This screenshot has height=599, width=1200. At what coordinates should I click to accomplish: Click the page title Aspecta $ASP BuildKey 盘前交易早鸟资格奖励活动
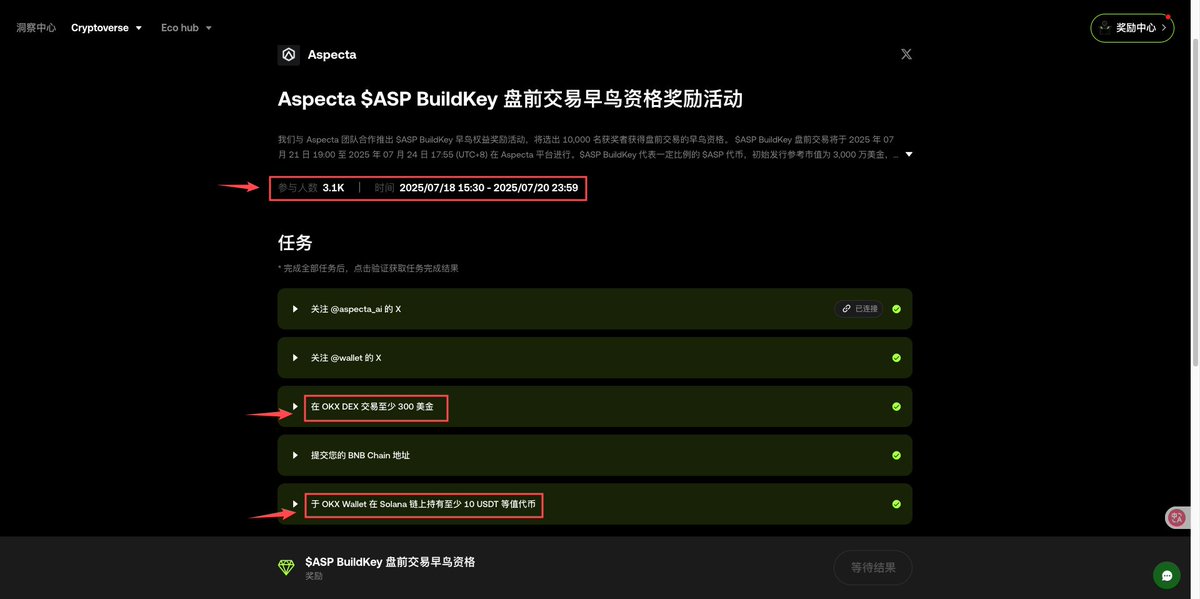(510, 99)
